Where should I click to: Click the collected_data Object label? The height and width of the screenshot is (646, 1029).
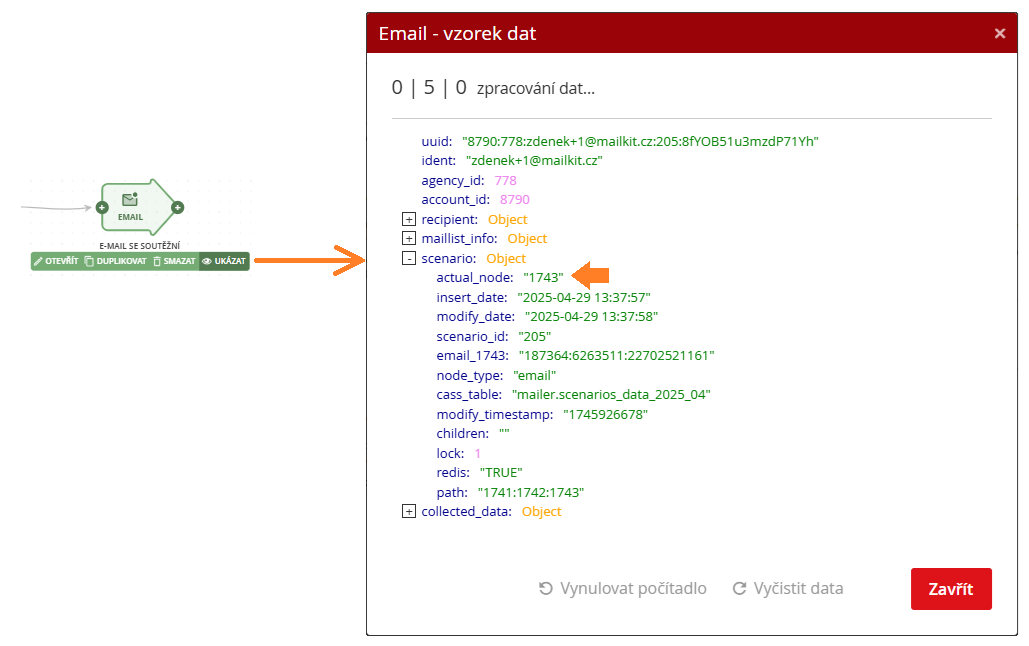(541, 511)
